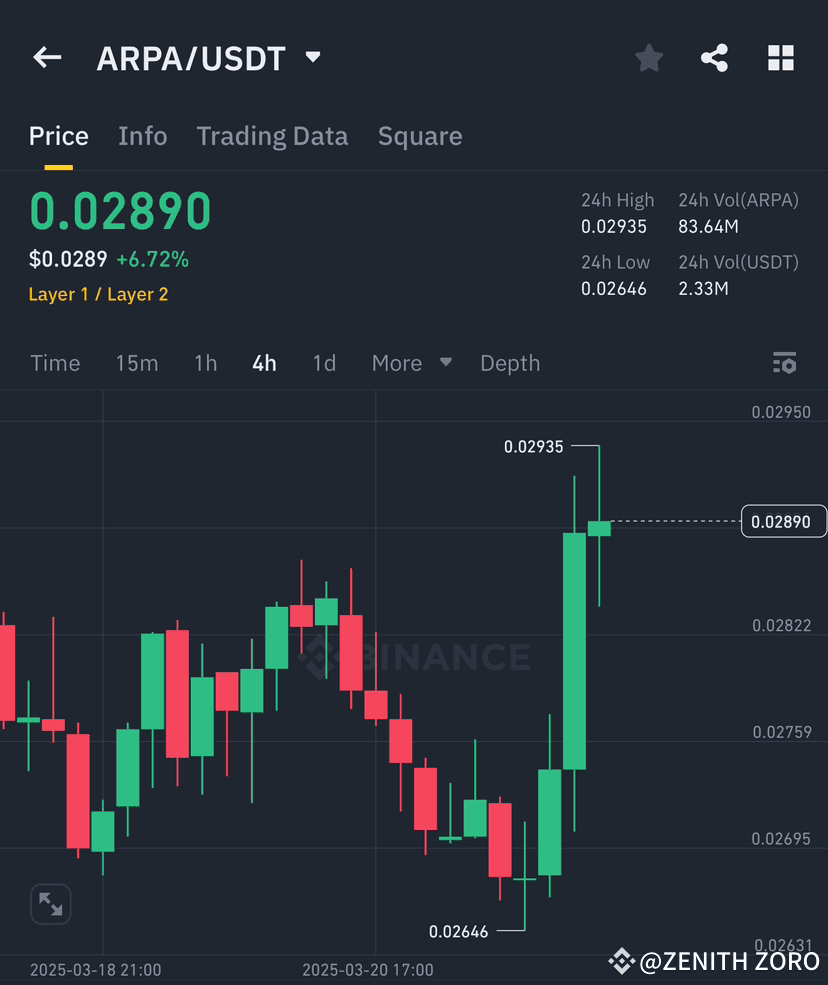Image resolution: width=828 pixels, height=985 pixels.
Task: Open the Info tab
Action: coord(142,136)
